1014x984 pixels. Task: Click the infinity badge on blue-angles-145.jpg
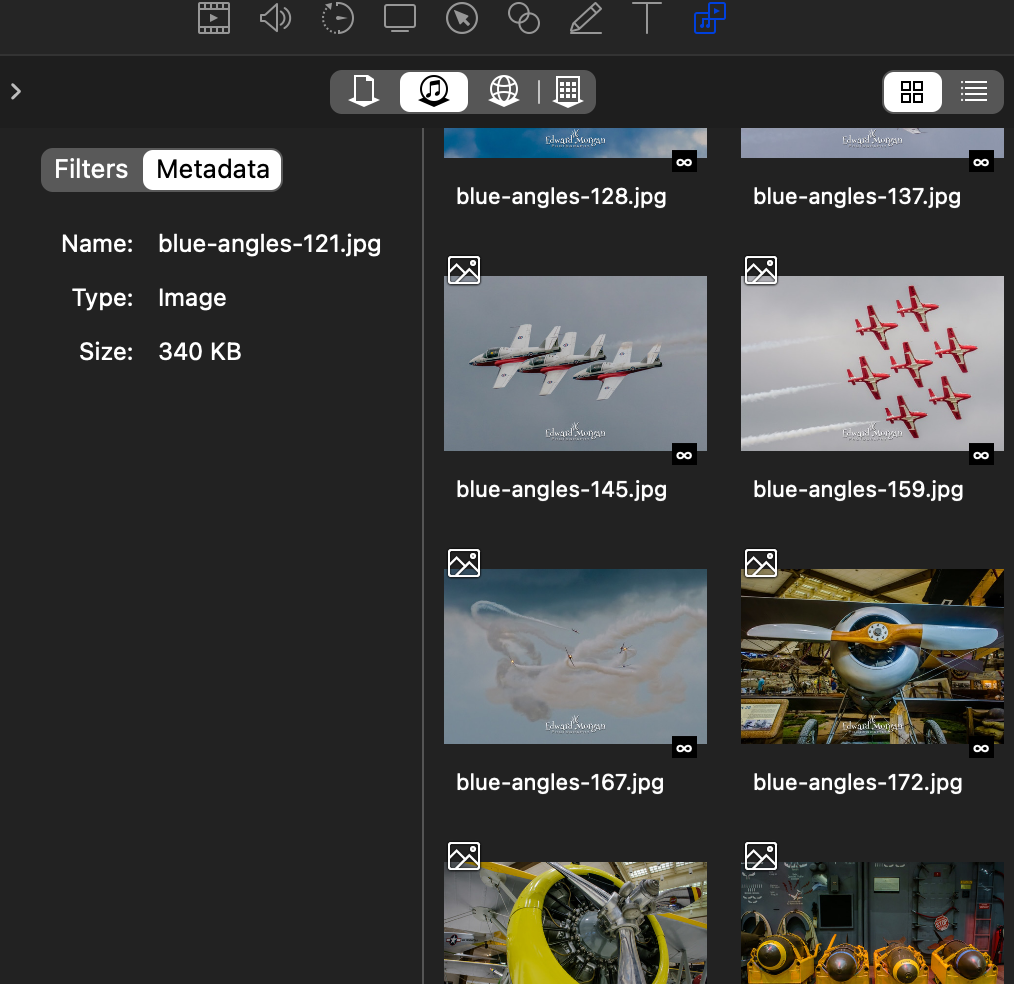tap(684, 455)
